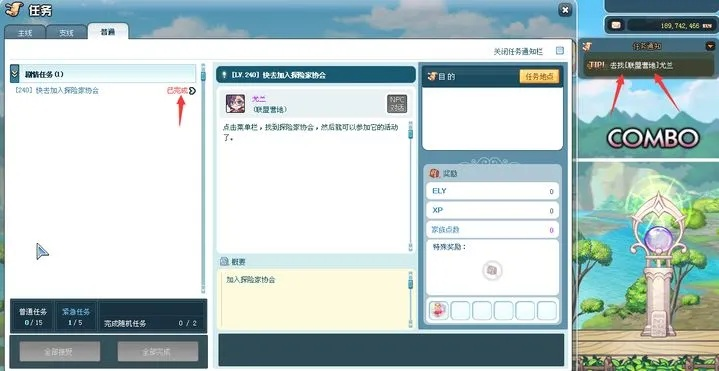The height and width of the screenshot is (371, 719).
Task: Open the mail envelope icon
Action: pos(616,26)
